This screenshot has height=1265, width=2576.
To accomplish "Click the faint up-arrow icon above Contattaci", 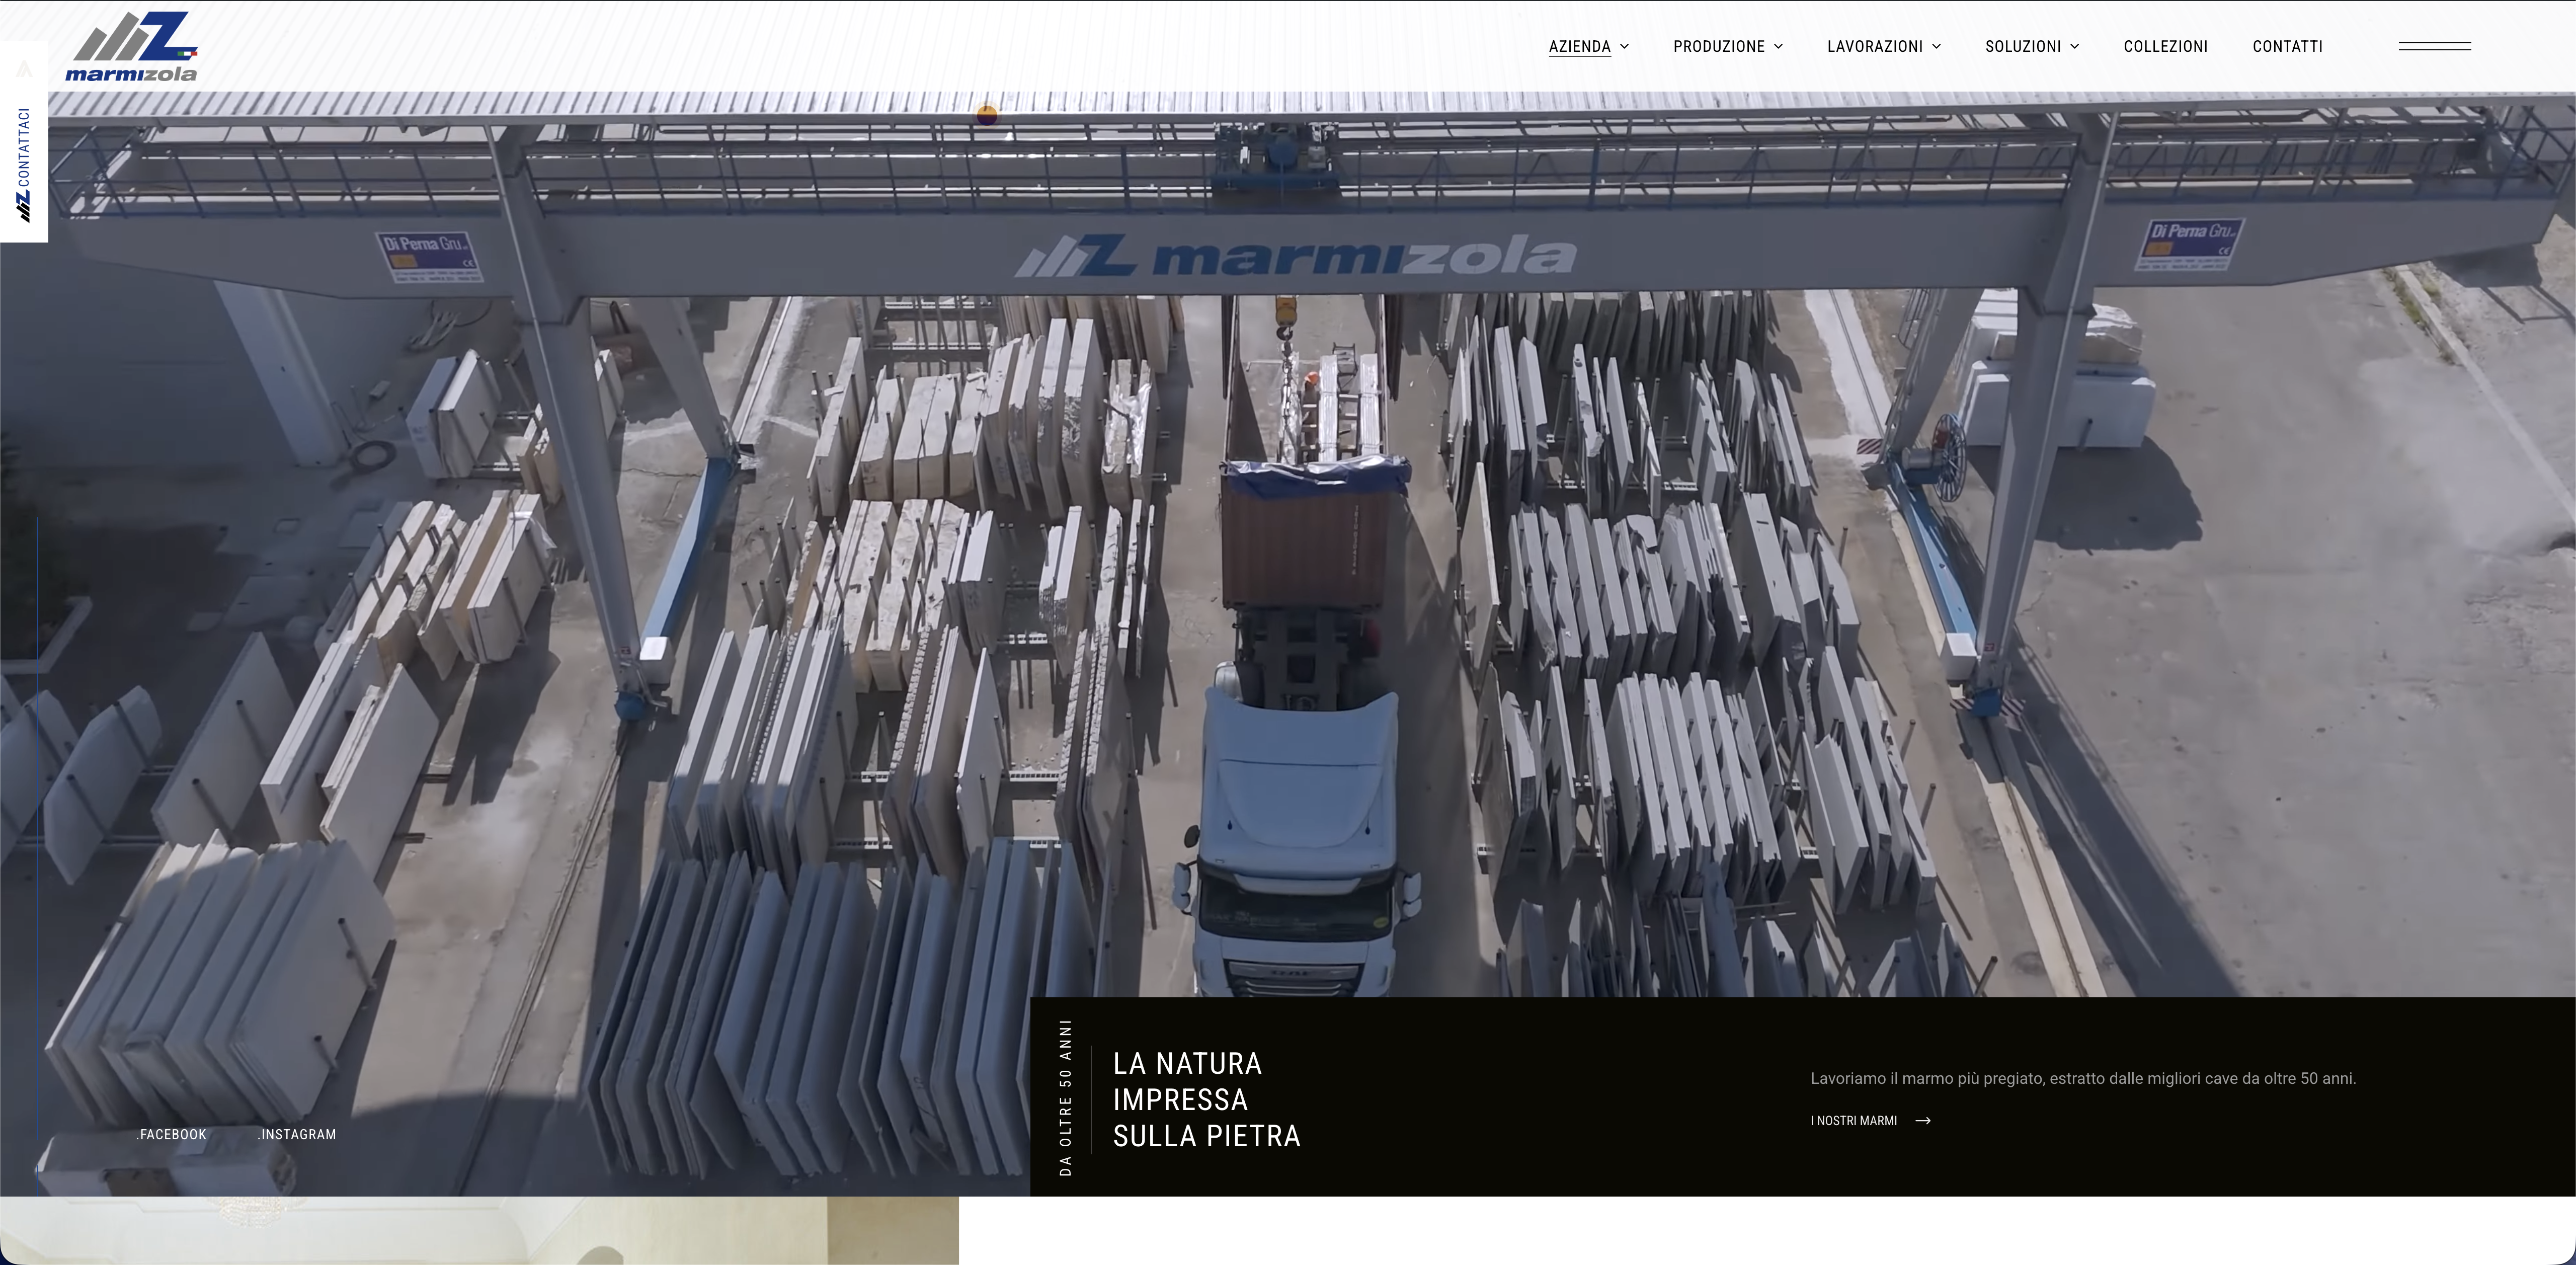I will tap(24, 69).
